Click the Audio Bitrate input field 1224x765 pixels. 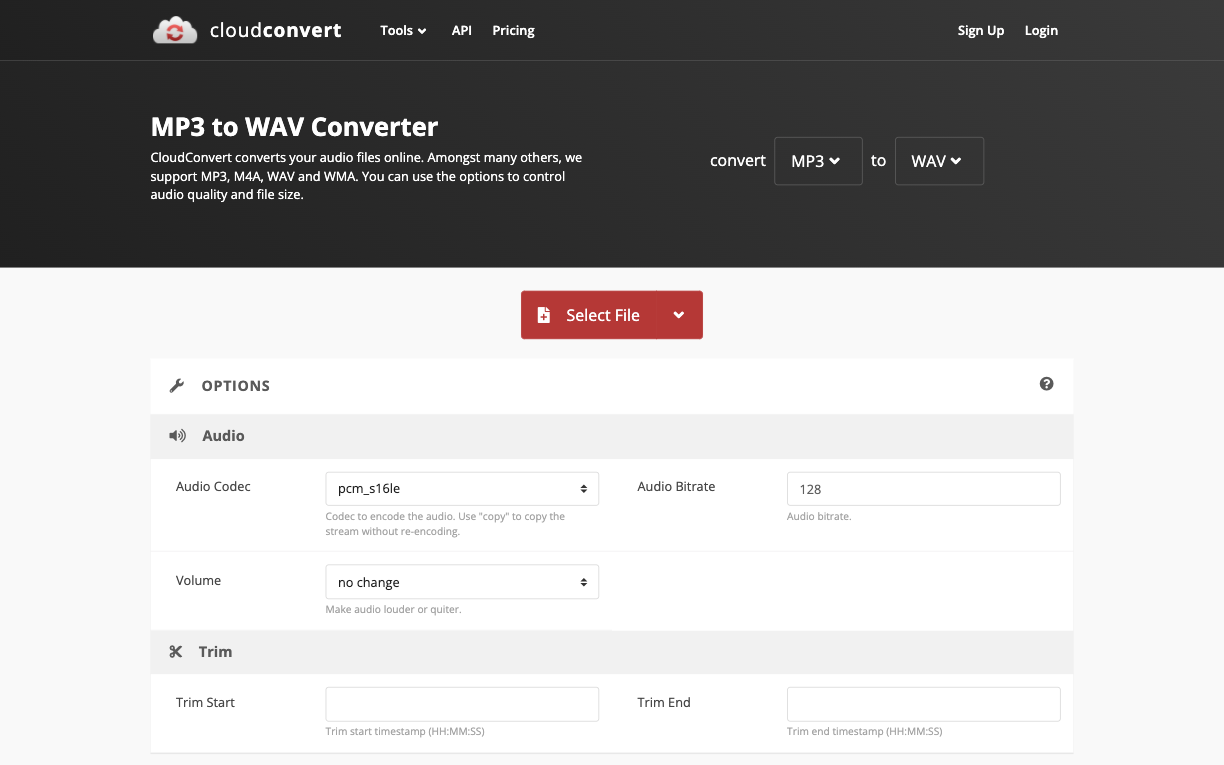pos(923,489)
